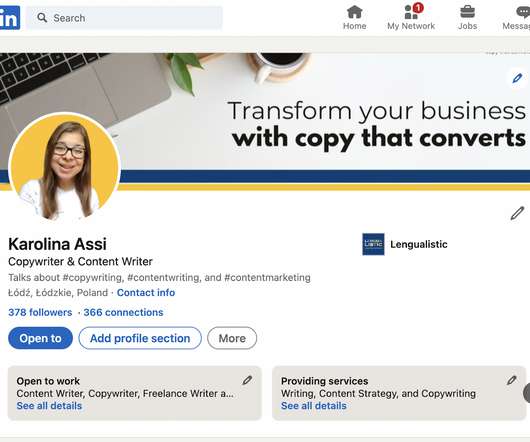Edit profile intro pencil icon
Image resolution: width=530 pixels, height=442 pixels.
click(x=517, y=214)
